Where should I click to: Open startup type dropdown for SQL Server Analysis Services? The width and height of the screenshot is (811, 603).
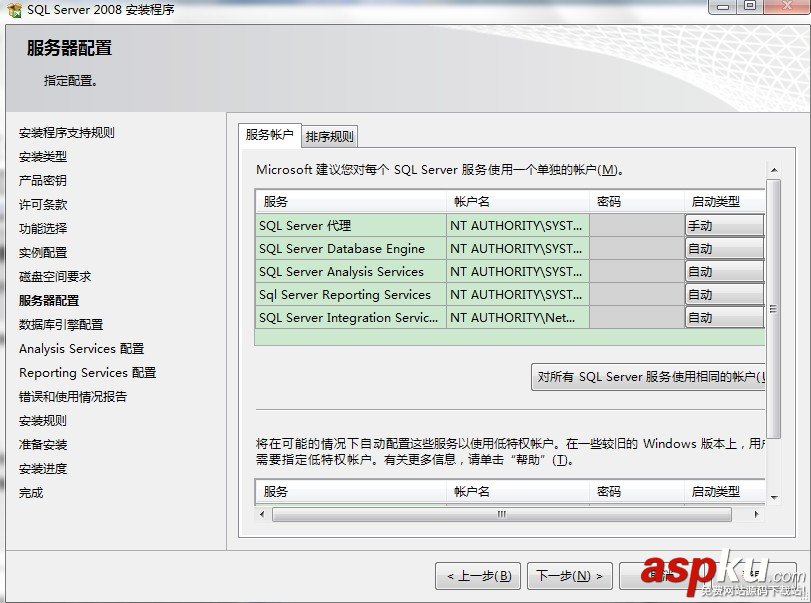click(724, 272)
